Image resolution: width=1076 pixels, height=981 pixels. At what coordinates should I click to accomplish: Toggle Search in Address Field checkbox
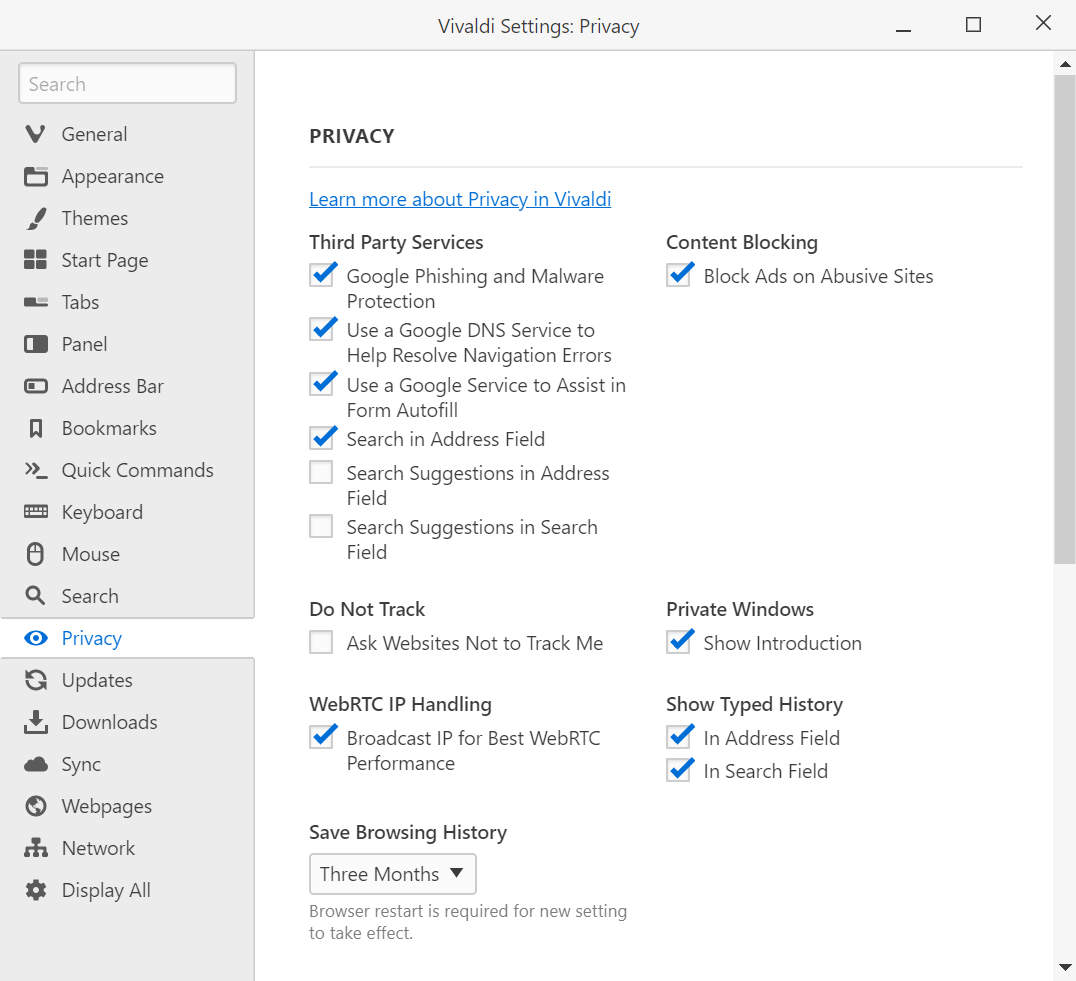321,438
